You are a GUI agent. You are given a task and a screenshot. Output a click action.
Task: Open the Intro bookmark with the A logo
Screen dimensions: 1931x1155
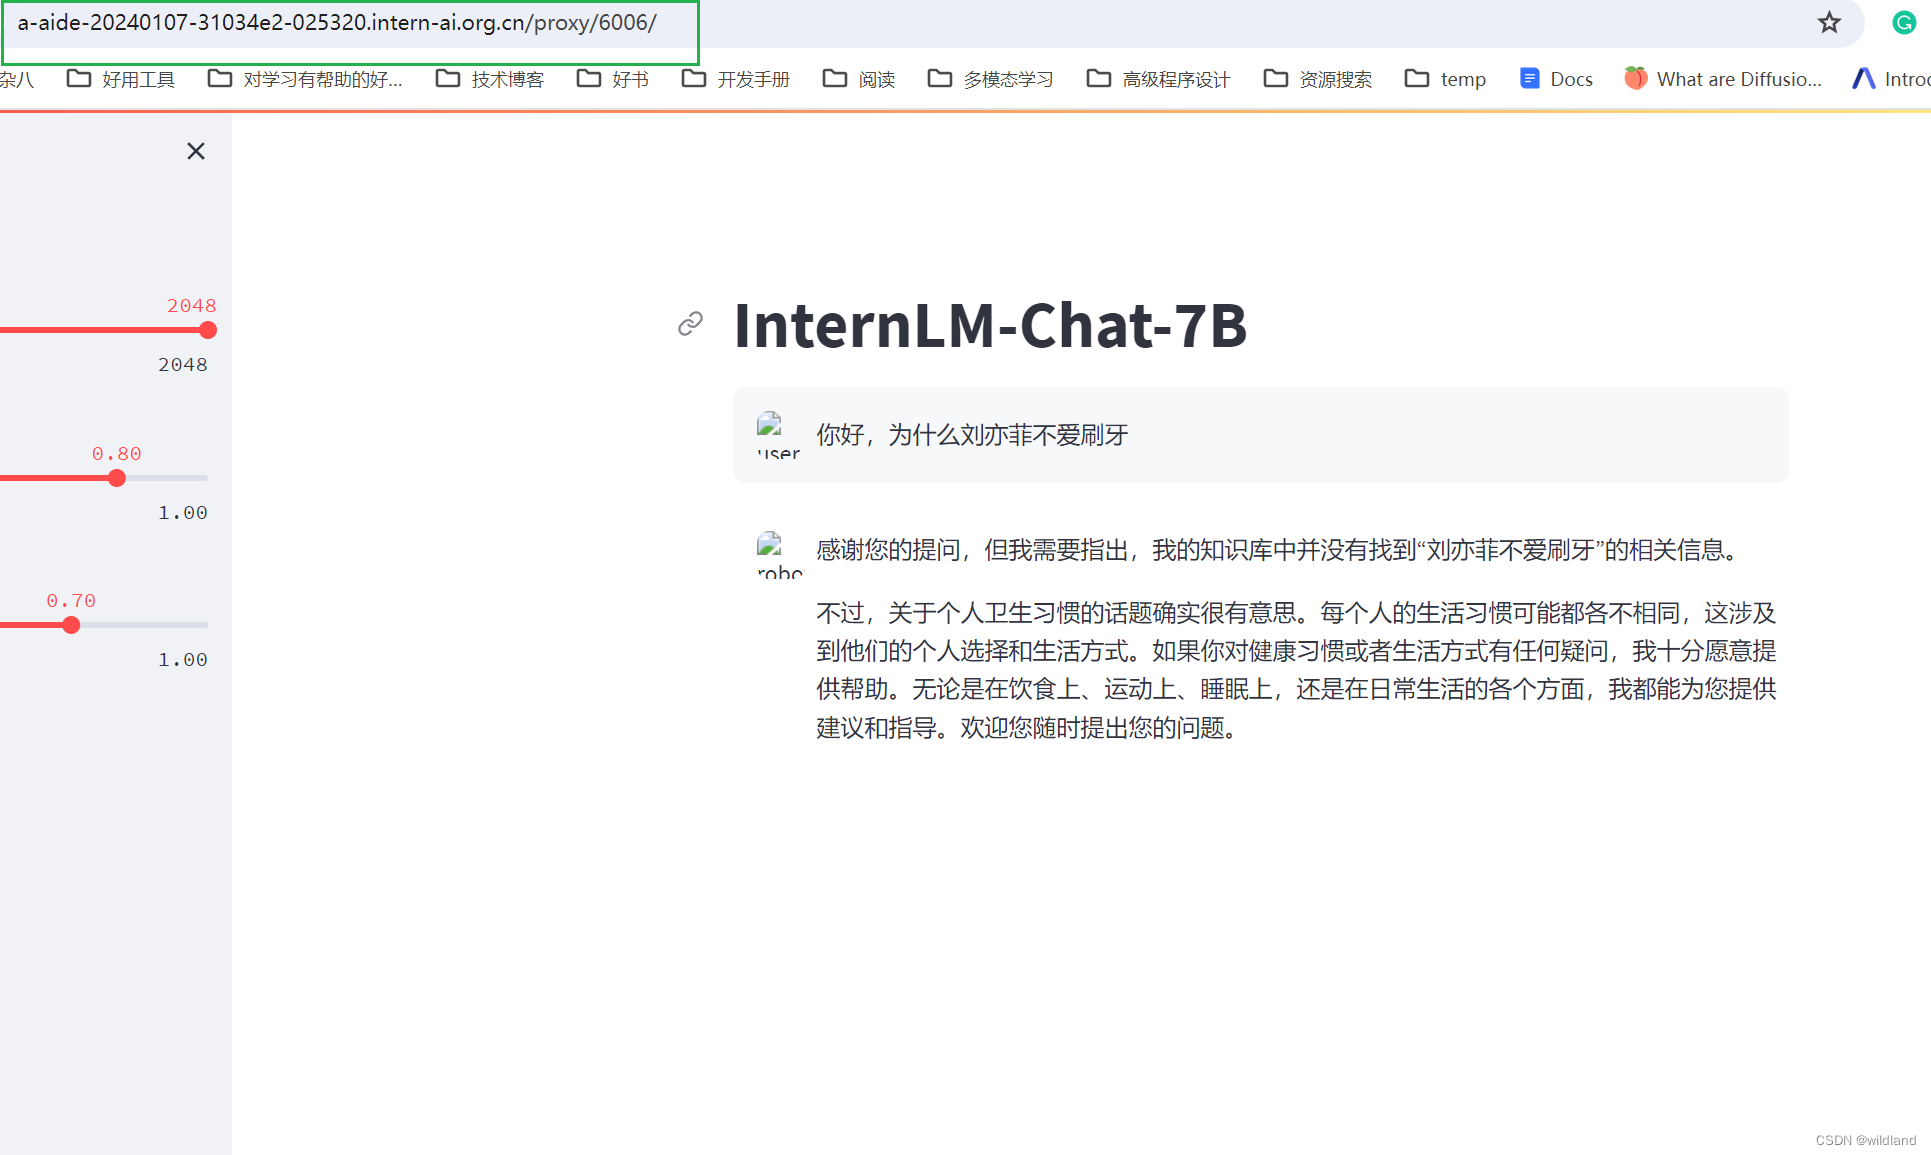(x=1890, y=79)
